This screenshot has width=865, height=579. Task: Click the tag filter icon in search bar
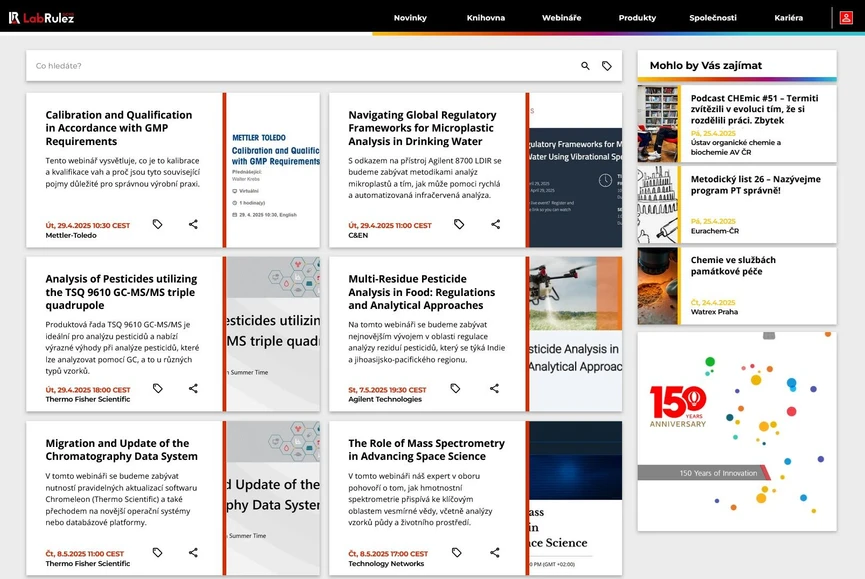pos(607,66)
